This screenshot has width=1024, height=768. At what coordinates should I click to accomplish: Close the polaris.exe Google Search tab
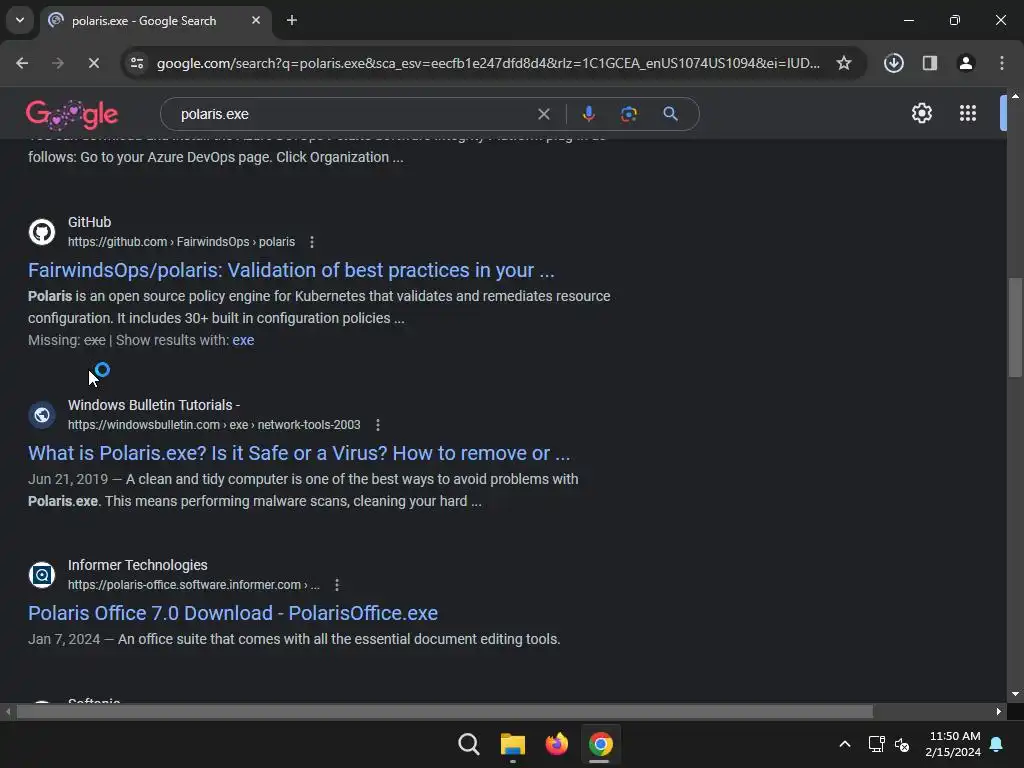pos(256,20)
